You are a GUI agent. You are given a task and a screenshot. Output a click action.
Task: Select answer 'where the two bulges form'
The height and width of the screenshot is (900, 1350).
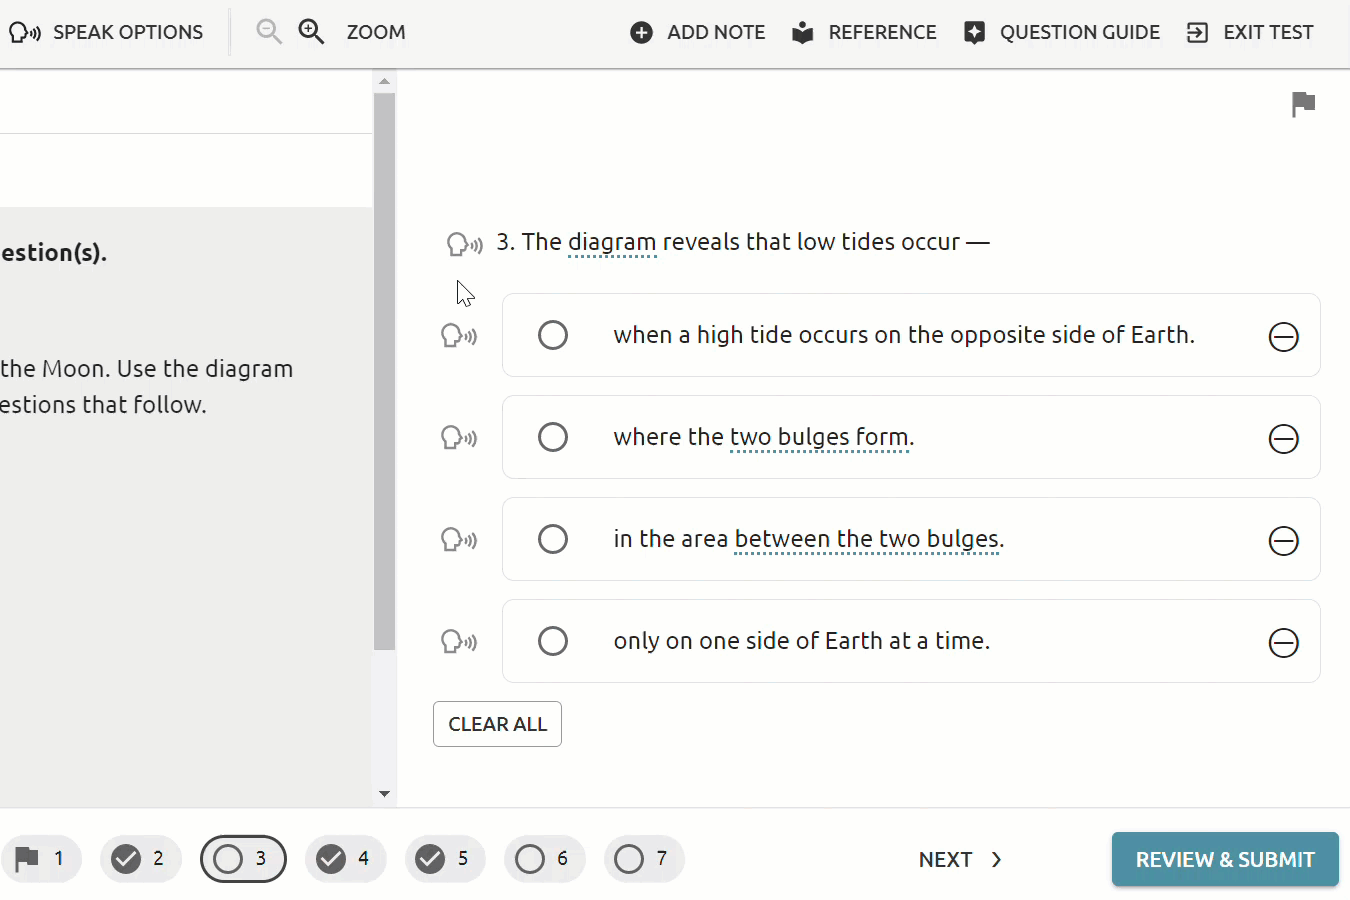553,437
